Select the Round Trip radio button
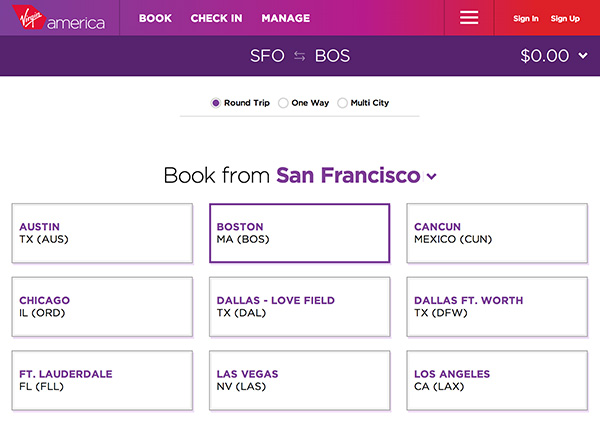This screenshot has height=430, width=600. pyautogui.click(x=216, y=103)
